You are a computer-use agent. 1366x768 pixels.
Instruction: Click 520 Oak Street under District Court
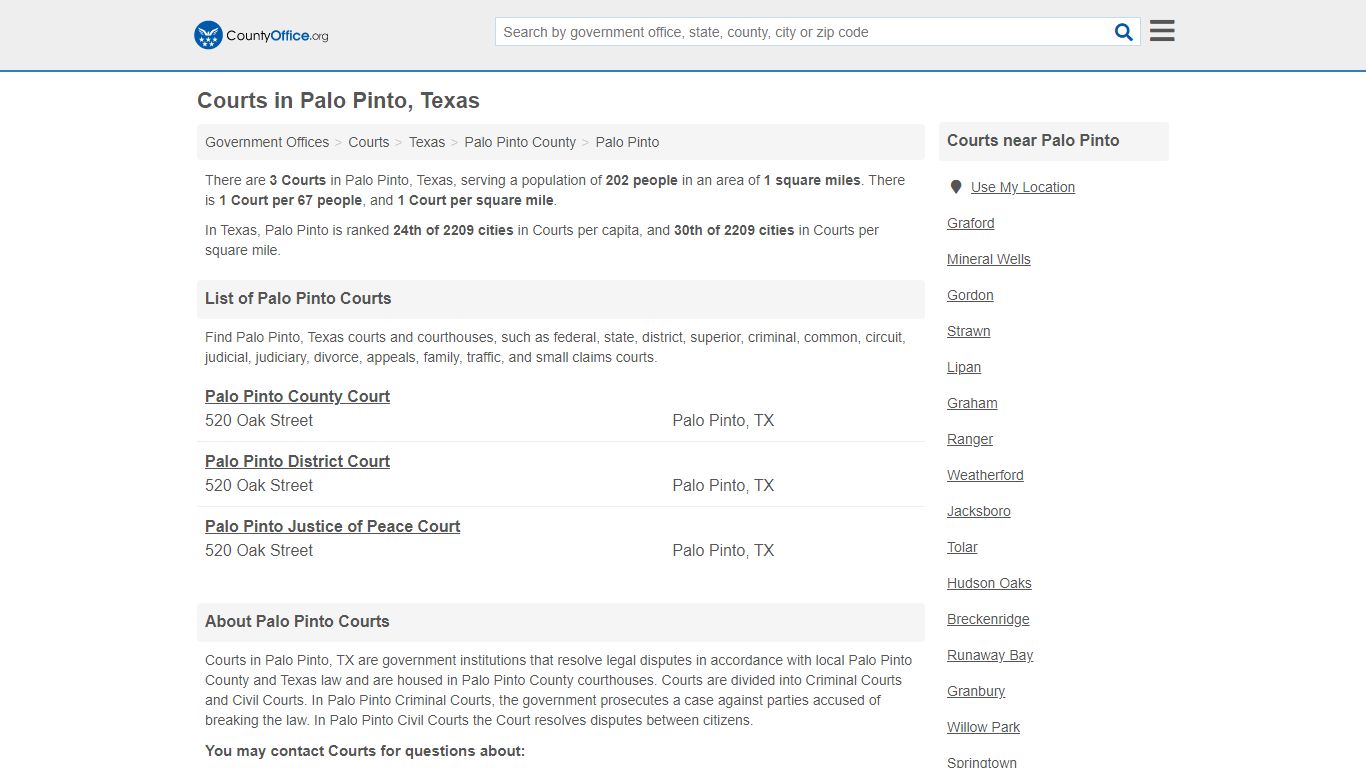[x=259, y=486]
